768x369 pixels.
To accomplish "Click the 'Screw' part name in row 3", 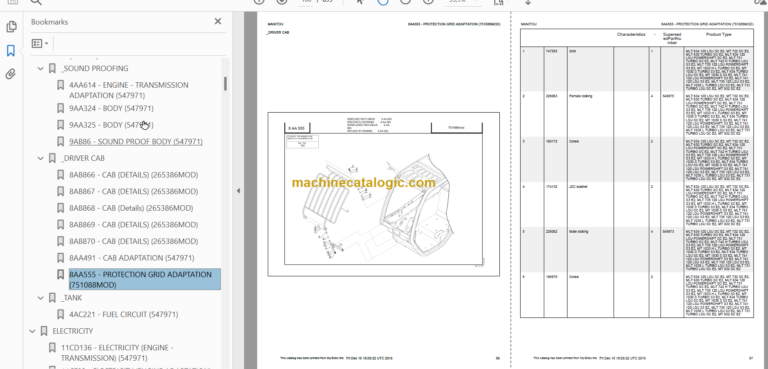I will [574, 141].
